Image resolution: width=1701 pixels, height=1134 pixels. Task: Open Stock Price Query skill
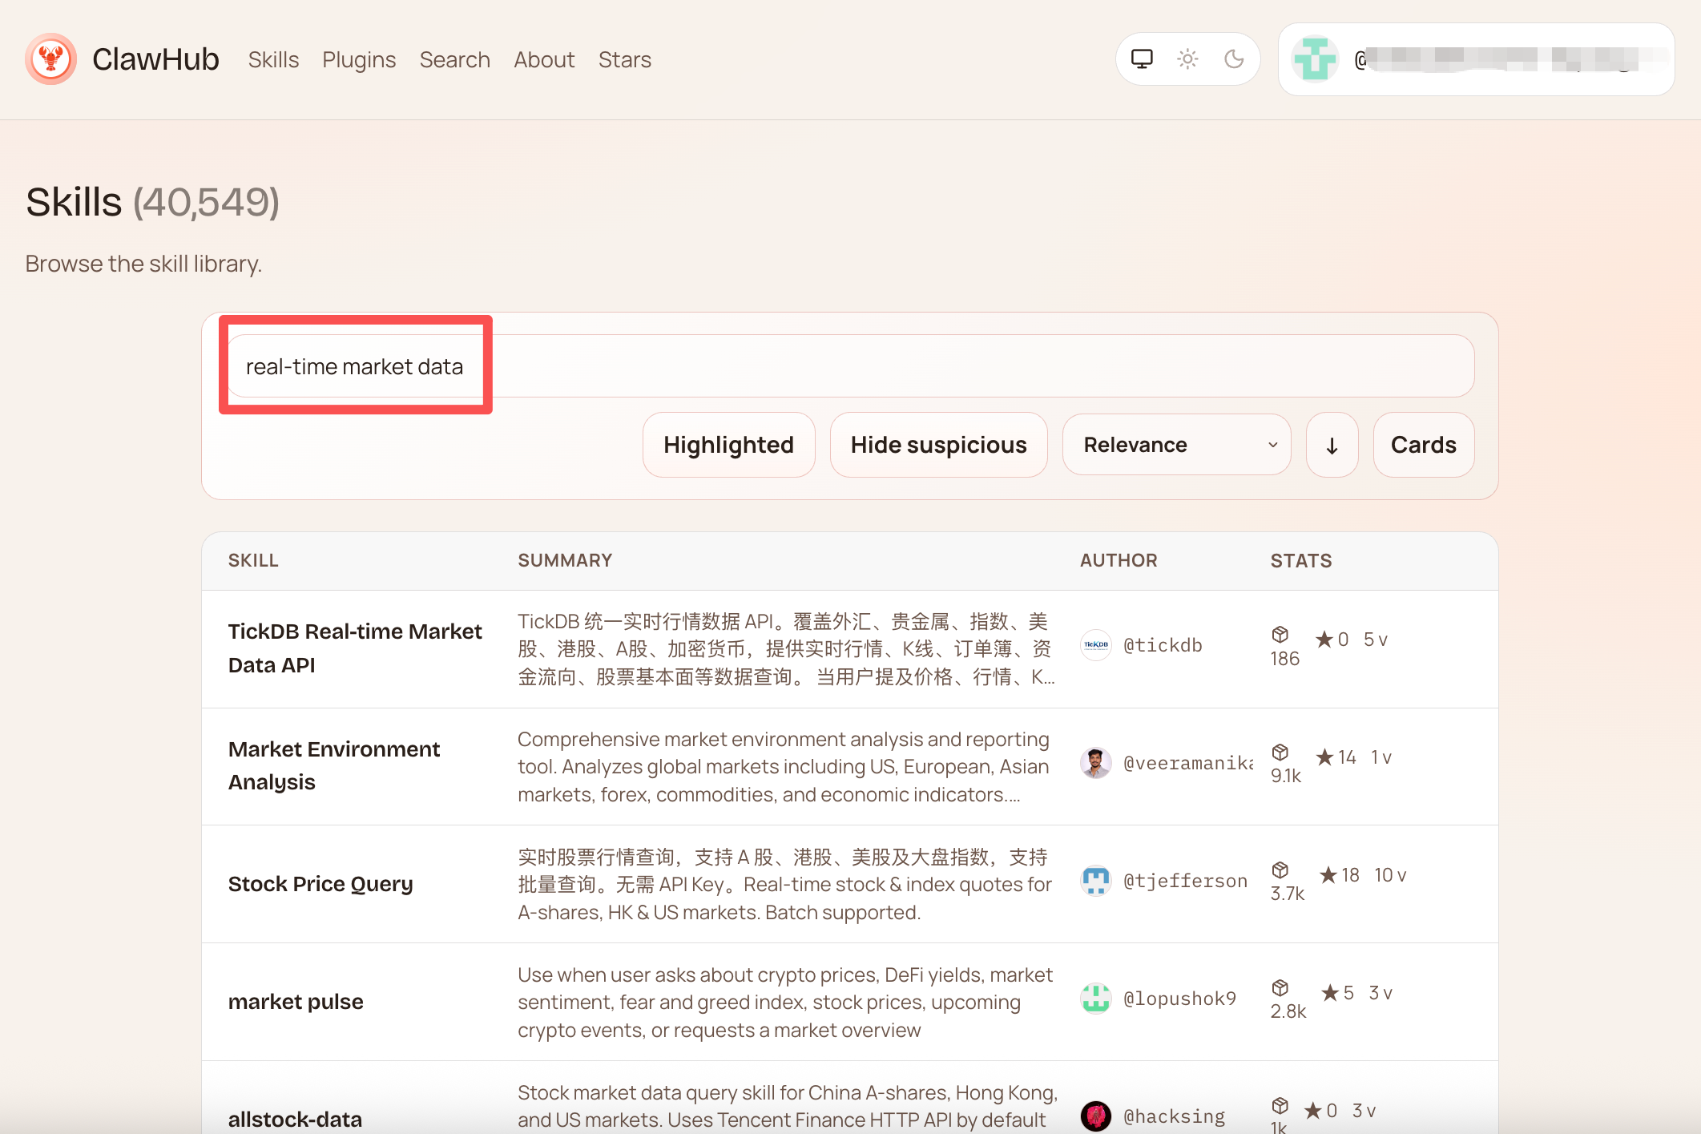pyautogui.click(x=320, y=884)
